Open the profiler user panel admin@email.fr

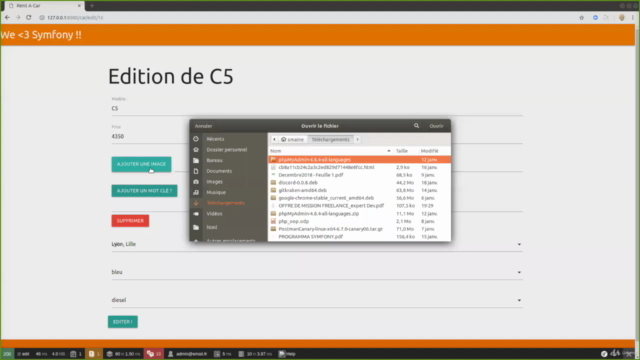tap(188, 354)
